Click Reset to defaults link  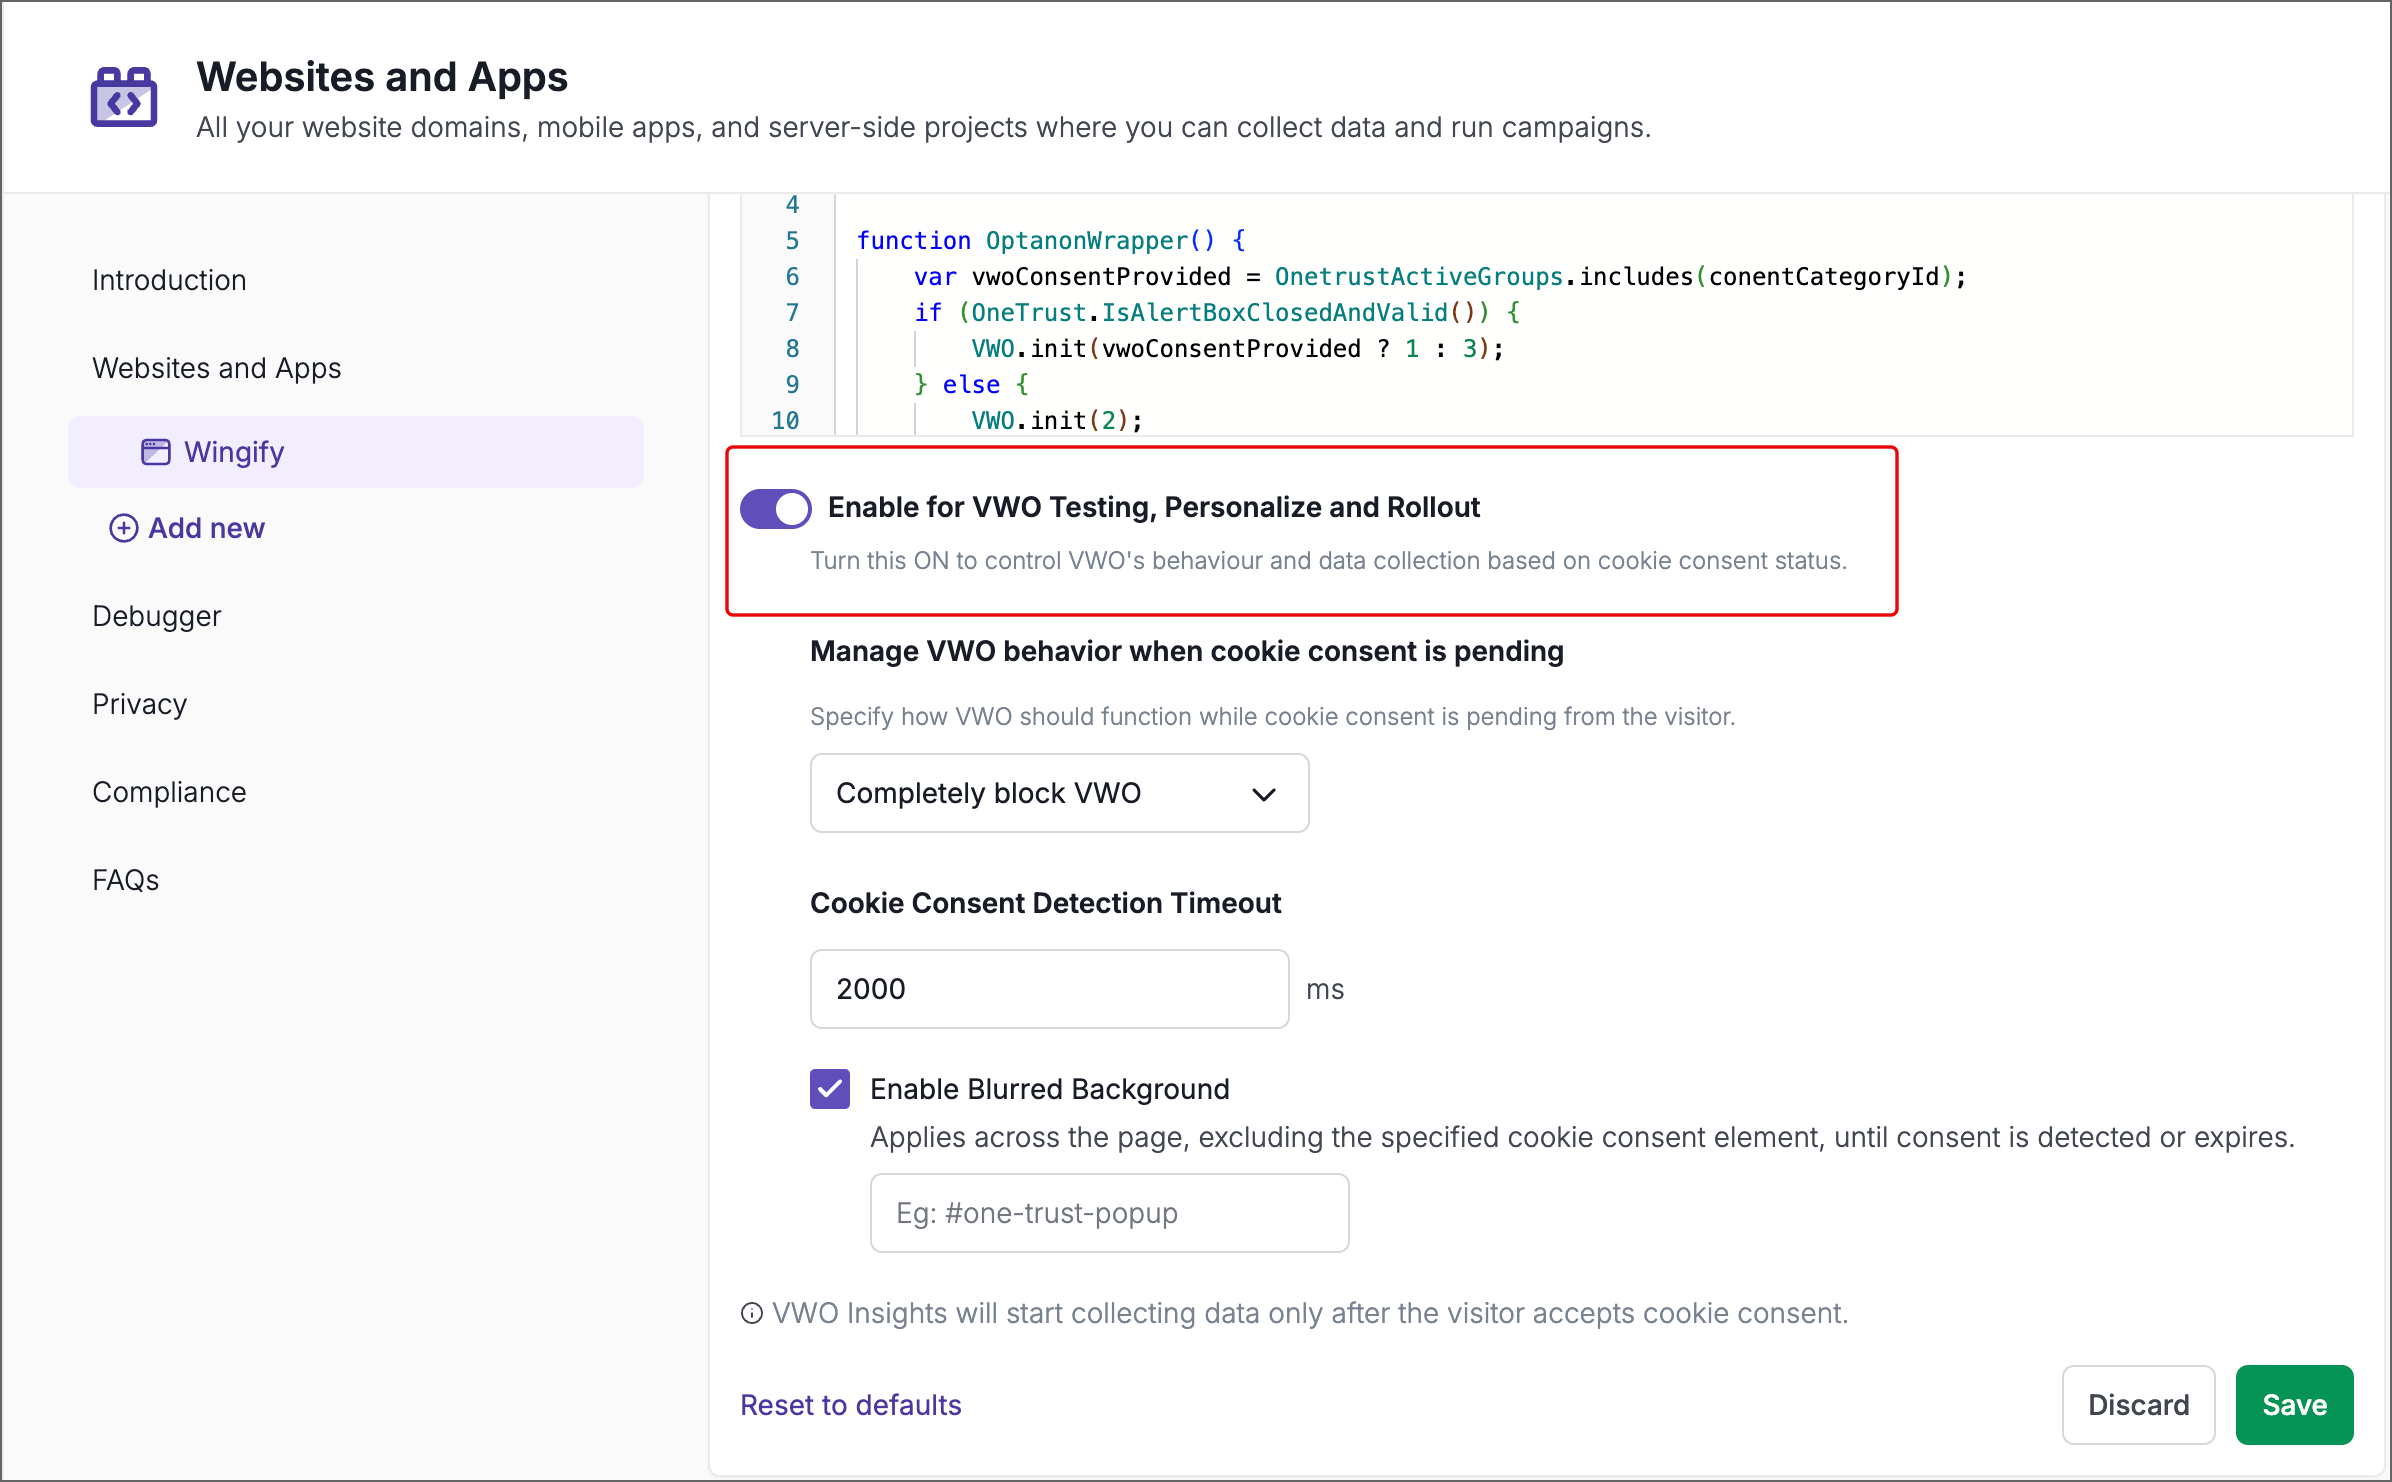pos(851,1405)
